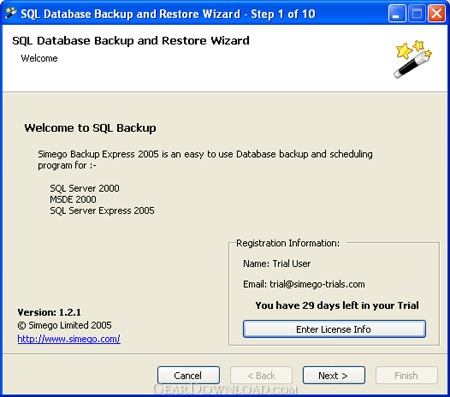450x397 pixels.
Task: Click the window title bar text
Action: (x=168, y=14)
